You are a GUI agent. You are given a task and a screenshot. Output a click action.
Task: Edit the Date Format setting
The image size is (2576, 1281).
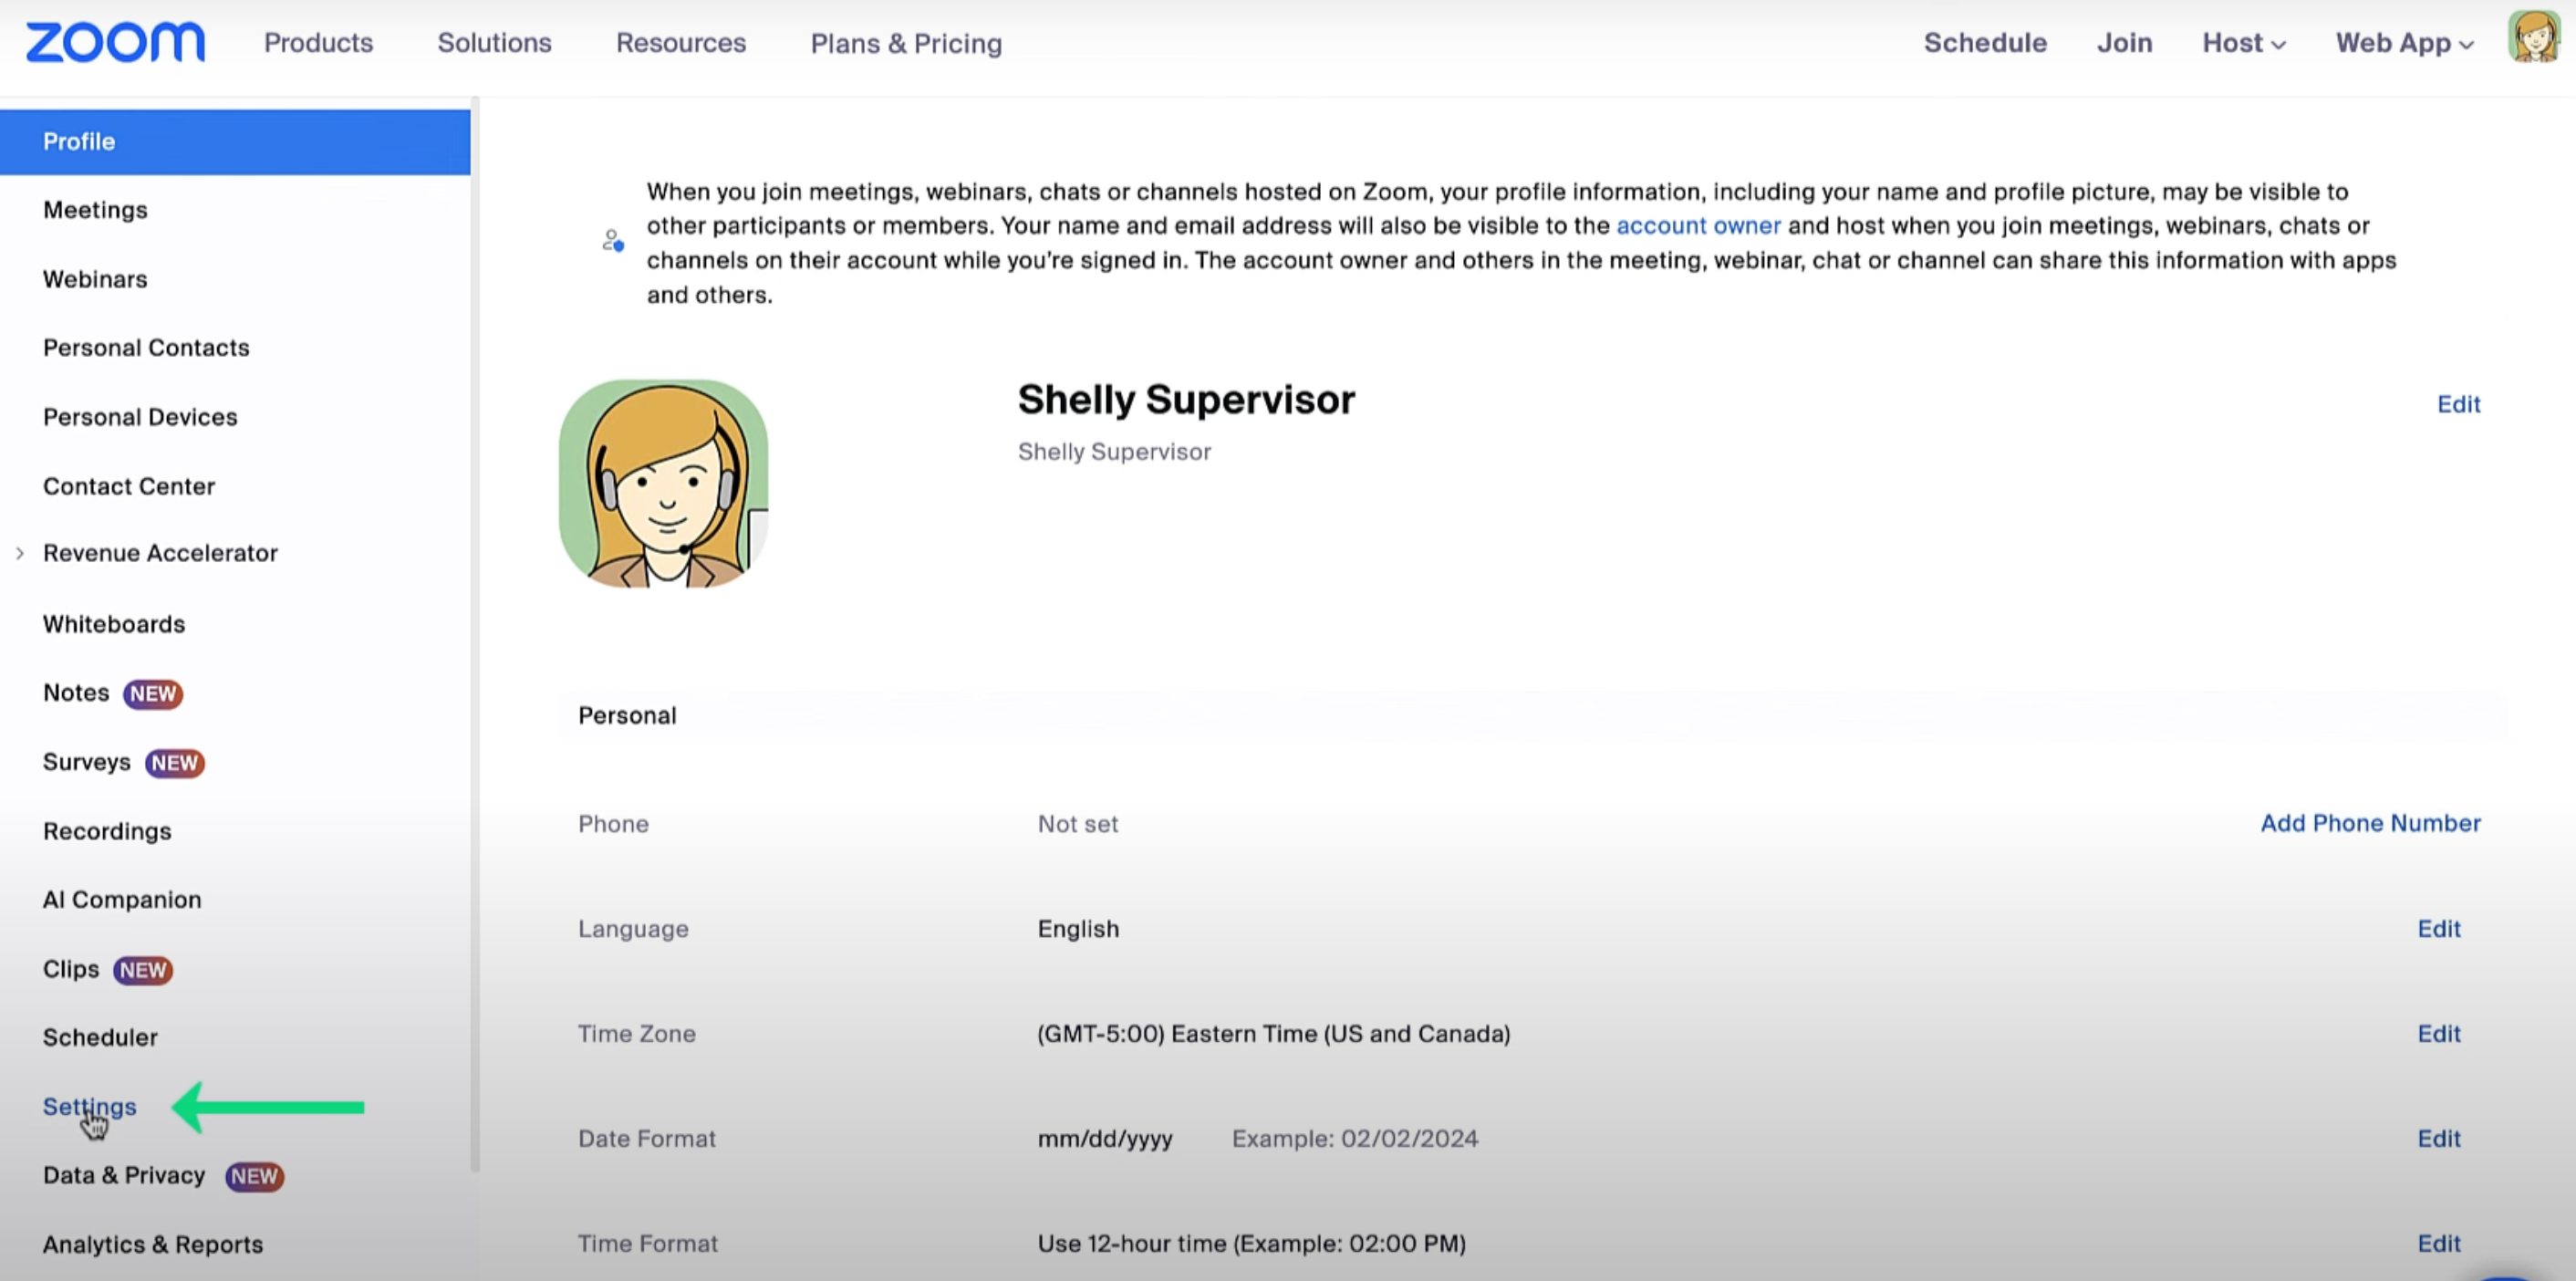[2438, 1139]
